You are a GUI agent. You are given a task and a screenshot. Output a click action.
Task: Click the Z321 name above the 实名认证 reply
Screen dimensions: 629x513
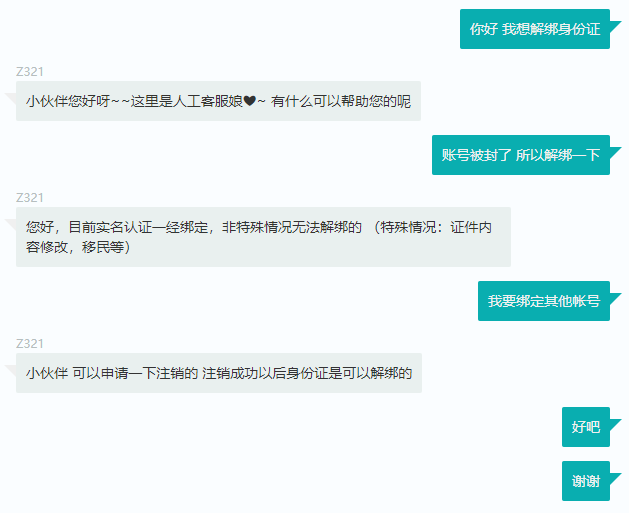30,197
